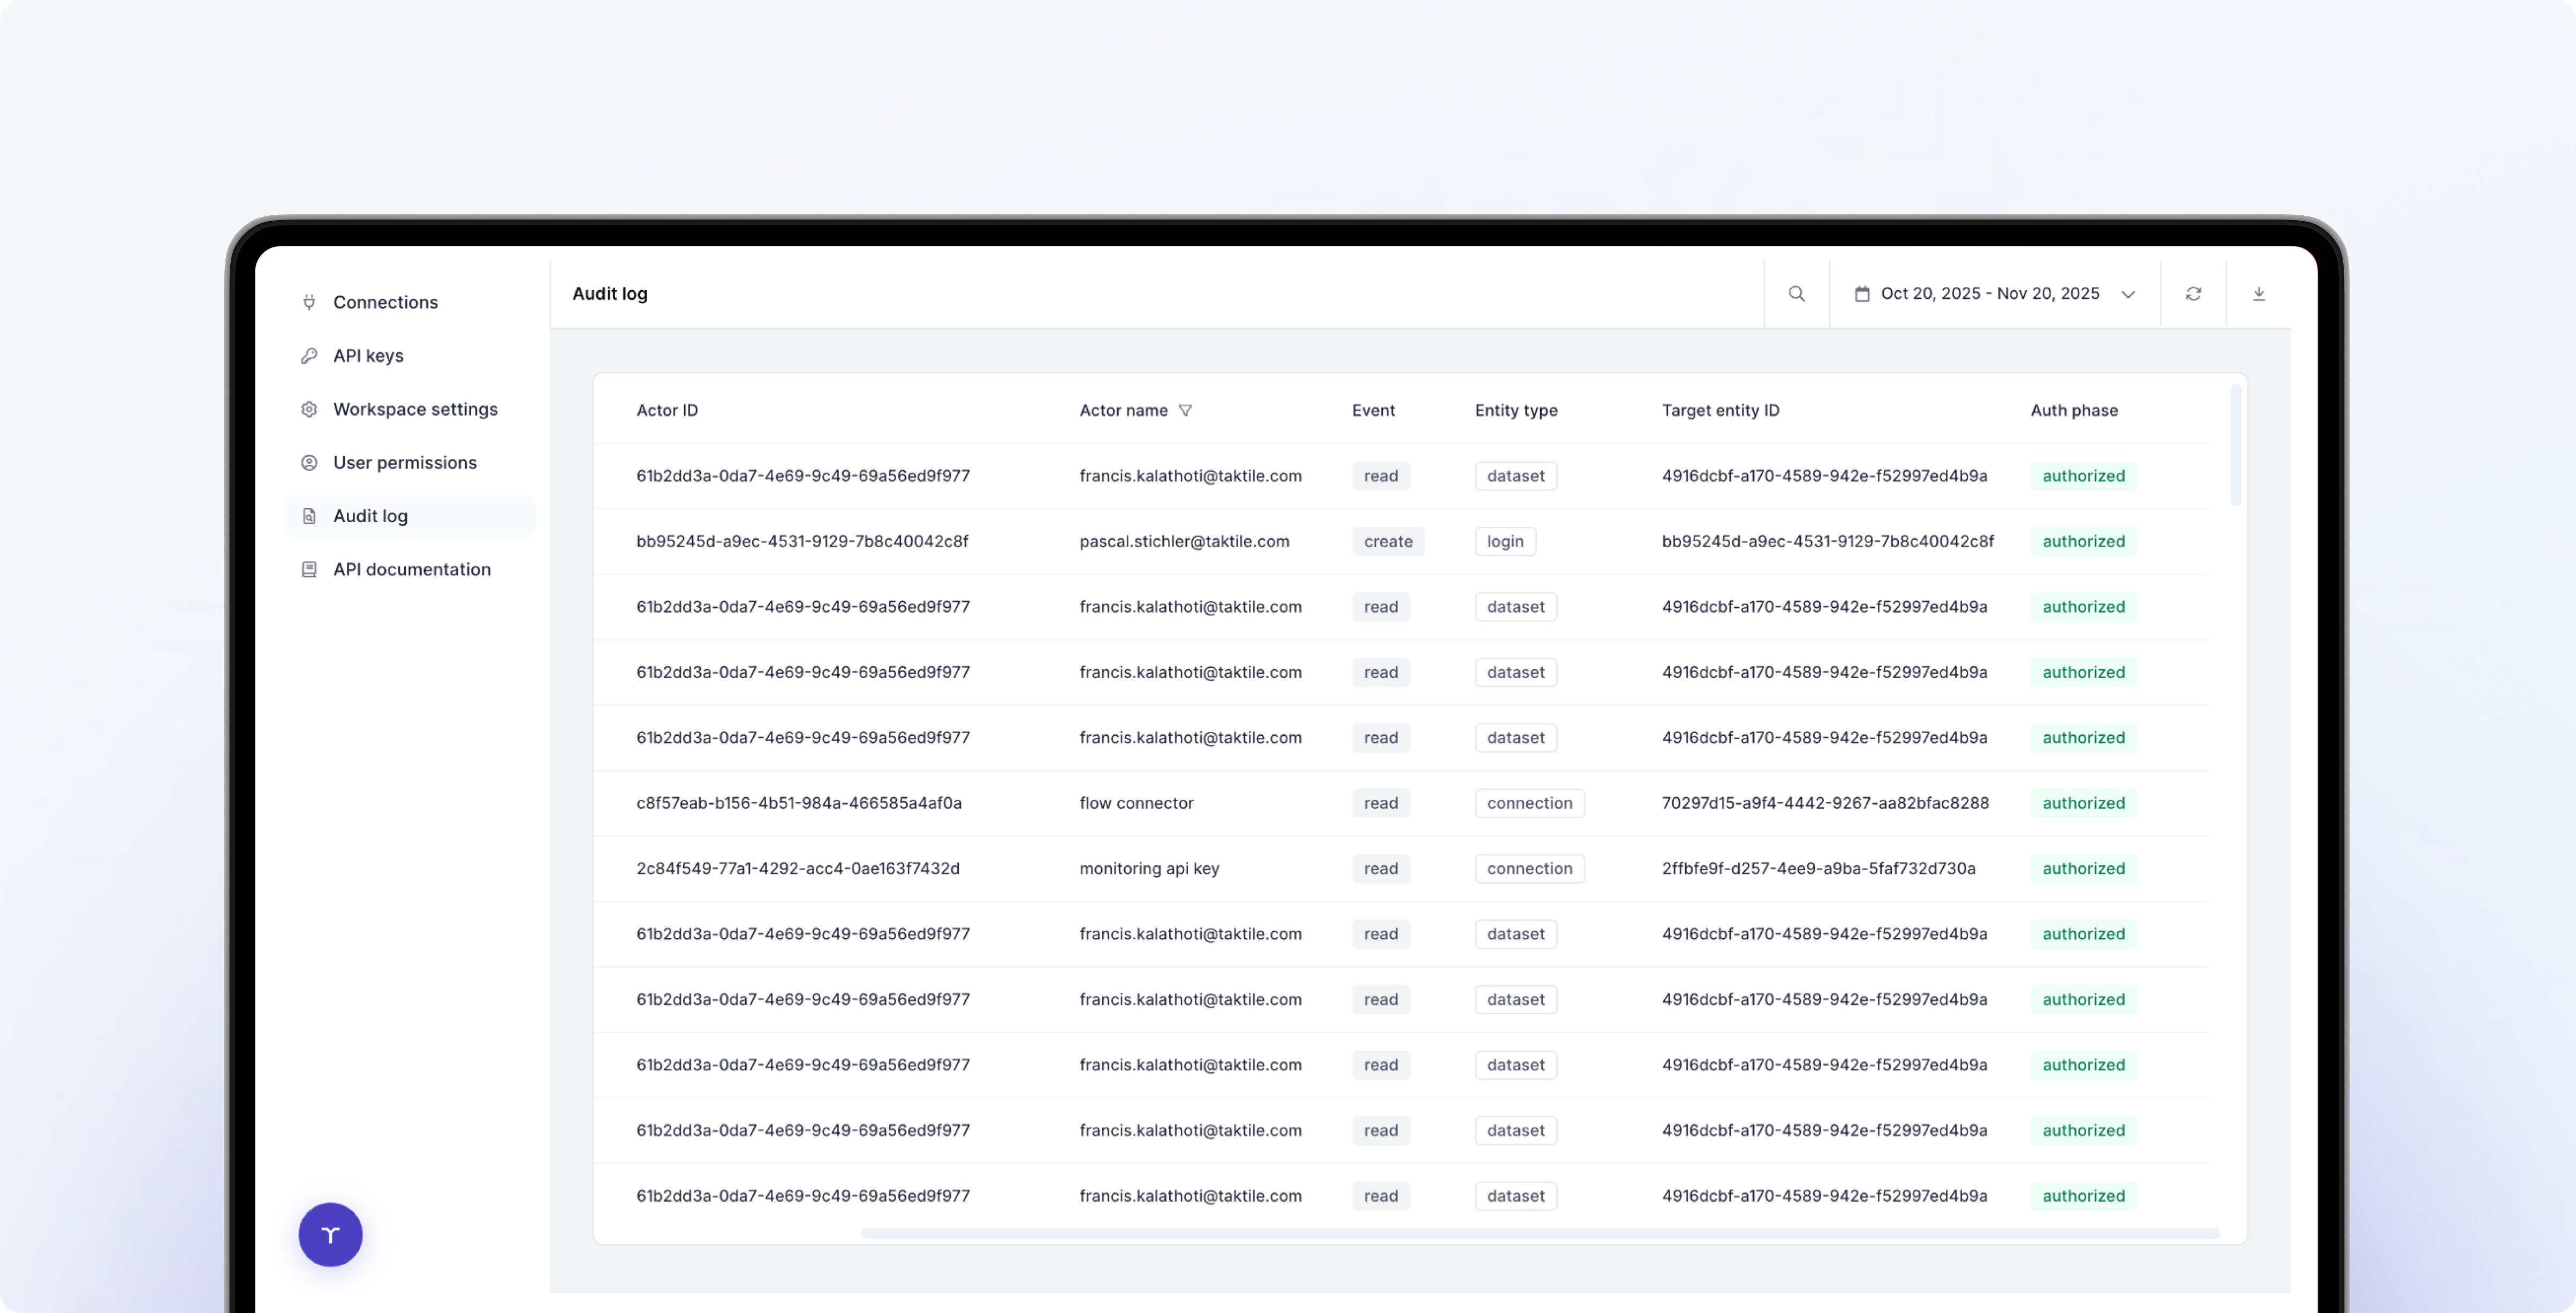Open API documentation in sidebar
Screen dimensions: 2576x1313
tap(411, 570)
